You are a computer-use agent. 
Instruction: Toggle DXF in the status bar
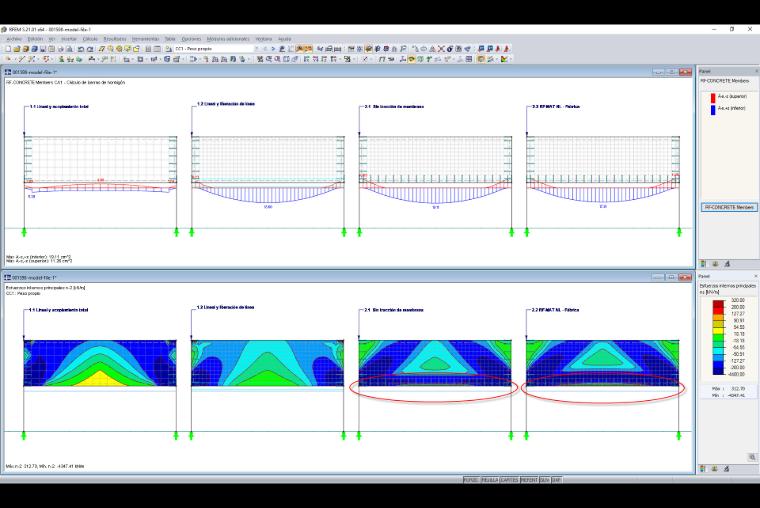pyautogui.click(x=556, y=479)
